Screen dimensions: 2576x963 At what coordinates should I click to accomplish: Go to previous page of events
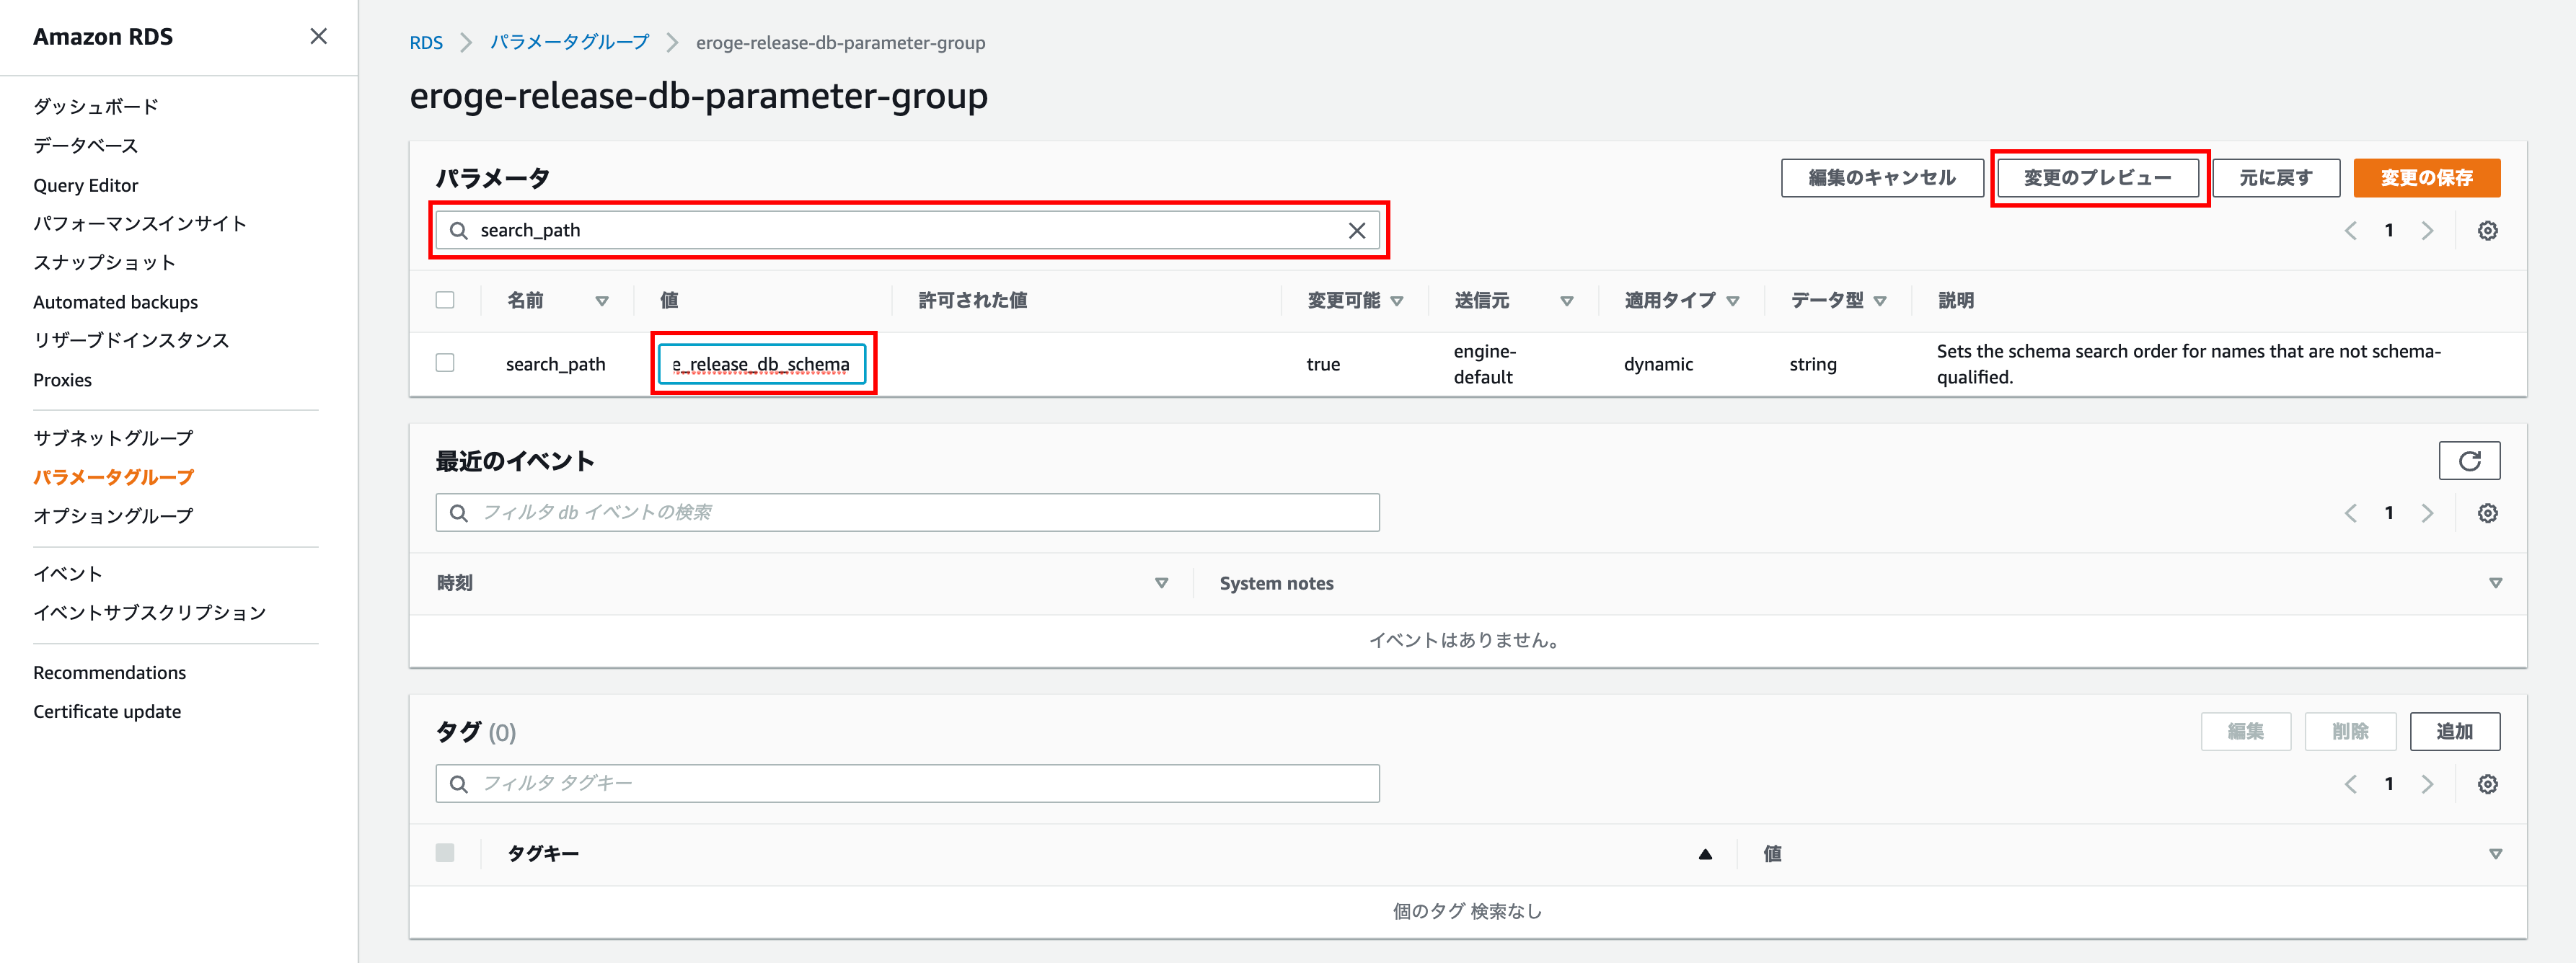tap(2350, 513)
